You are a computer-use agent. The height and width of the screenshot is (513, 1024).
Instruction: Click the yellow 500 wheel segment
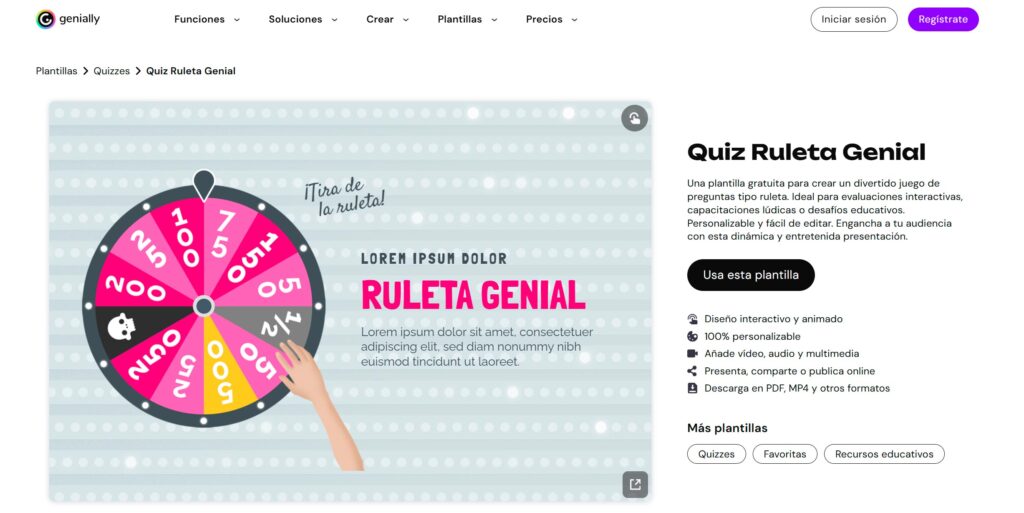coord(221,369)
